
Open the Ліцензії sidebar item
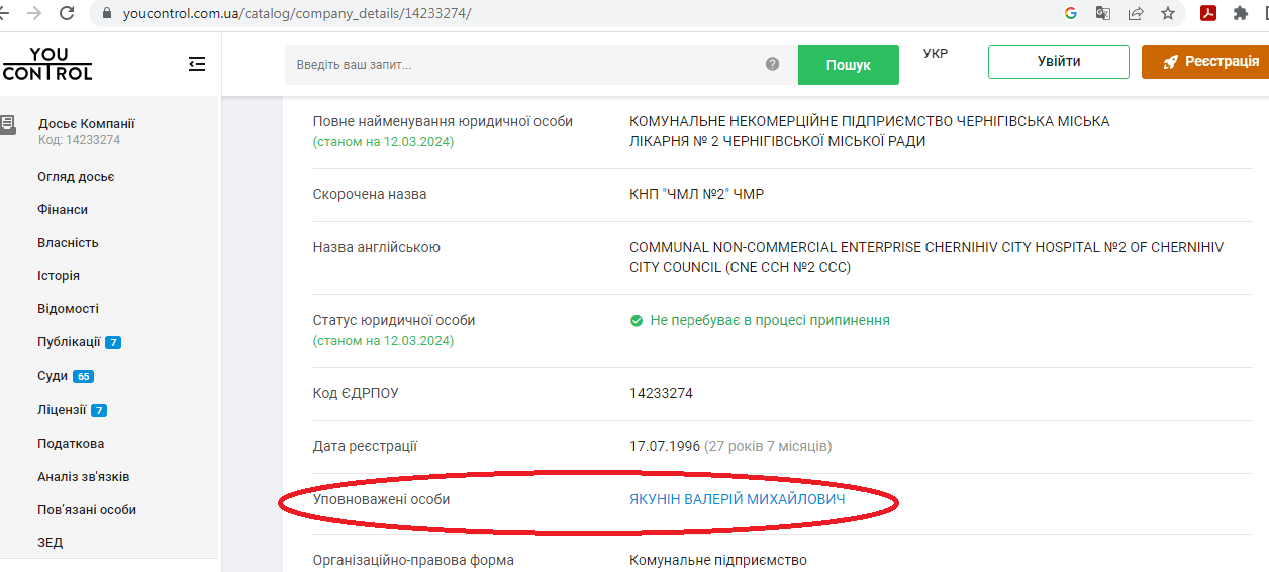pyautogui.click(x=62, y=410)
